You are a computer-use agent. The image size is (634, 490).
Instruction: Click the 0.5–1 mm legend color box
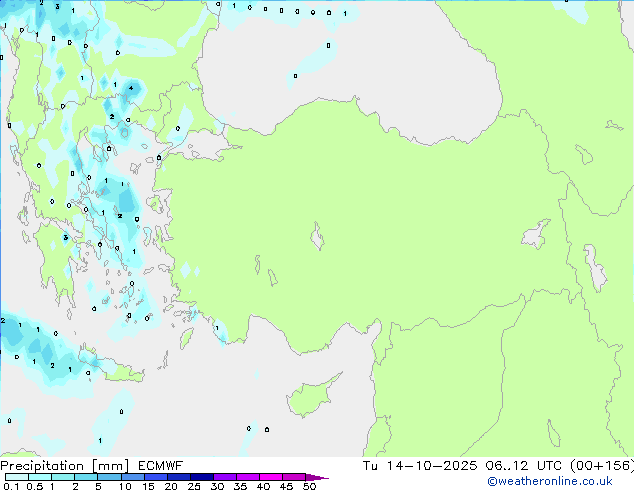click(x=40, y=477)
